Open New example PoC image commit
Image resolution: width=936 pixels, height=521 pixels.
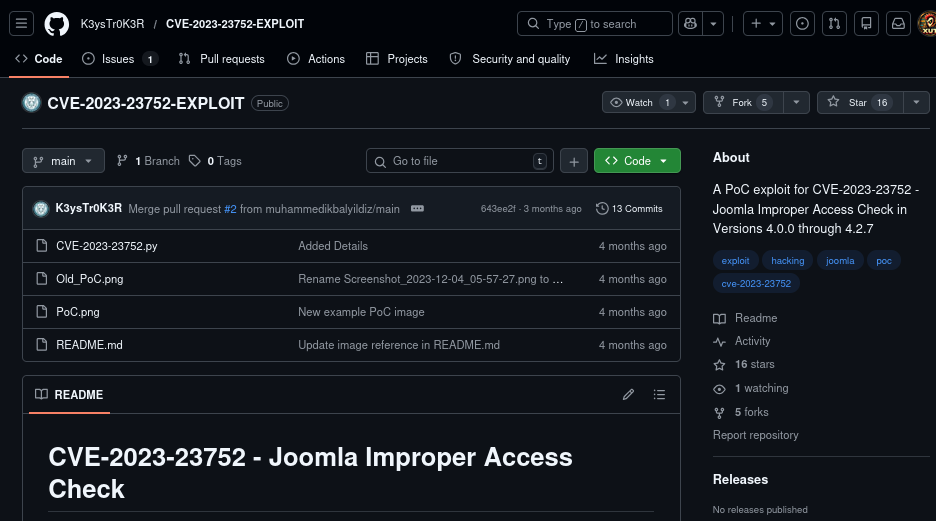361,312
